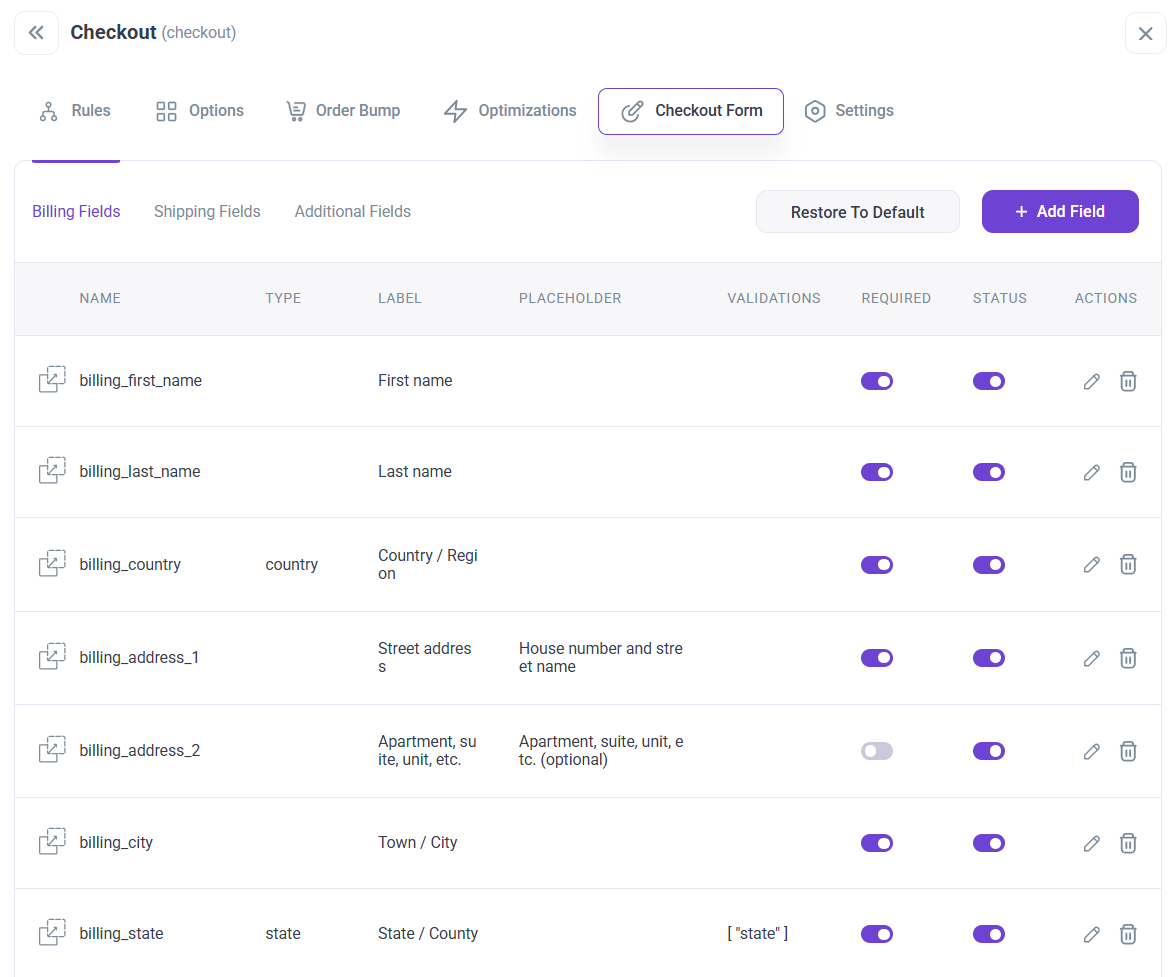The image size is (1176, 977).
Task: Open Additional Fields sub-tab
Action: coord(352,211)
